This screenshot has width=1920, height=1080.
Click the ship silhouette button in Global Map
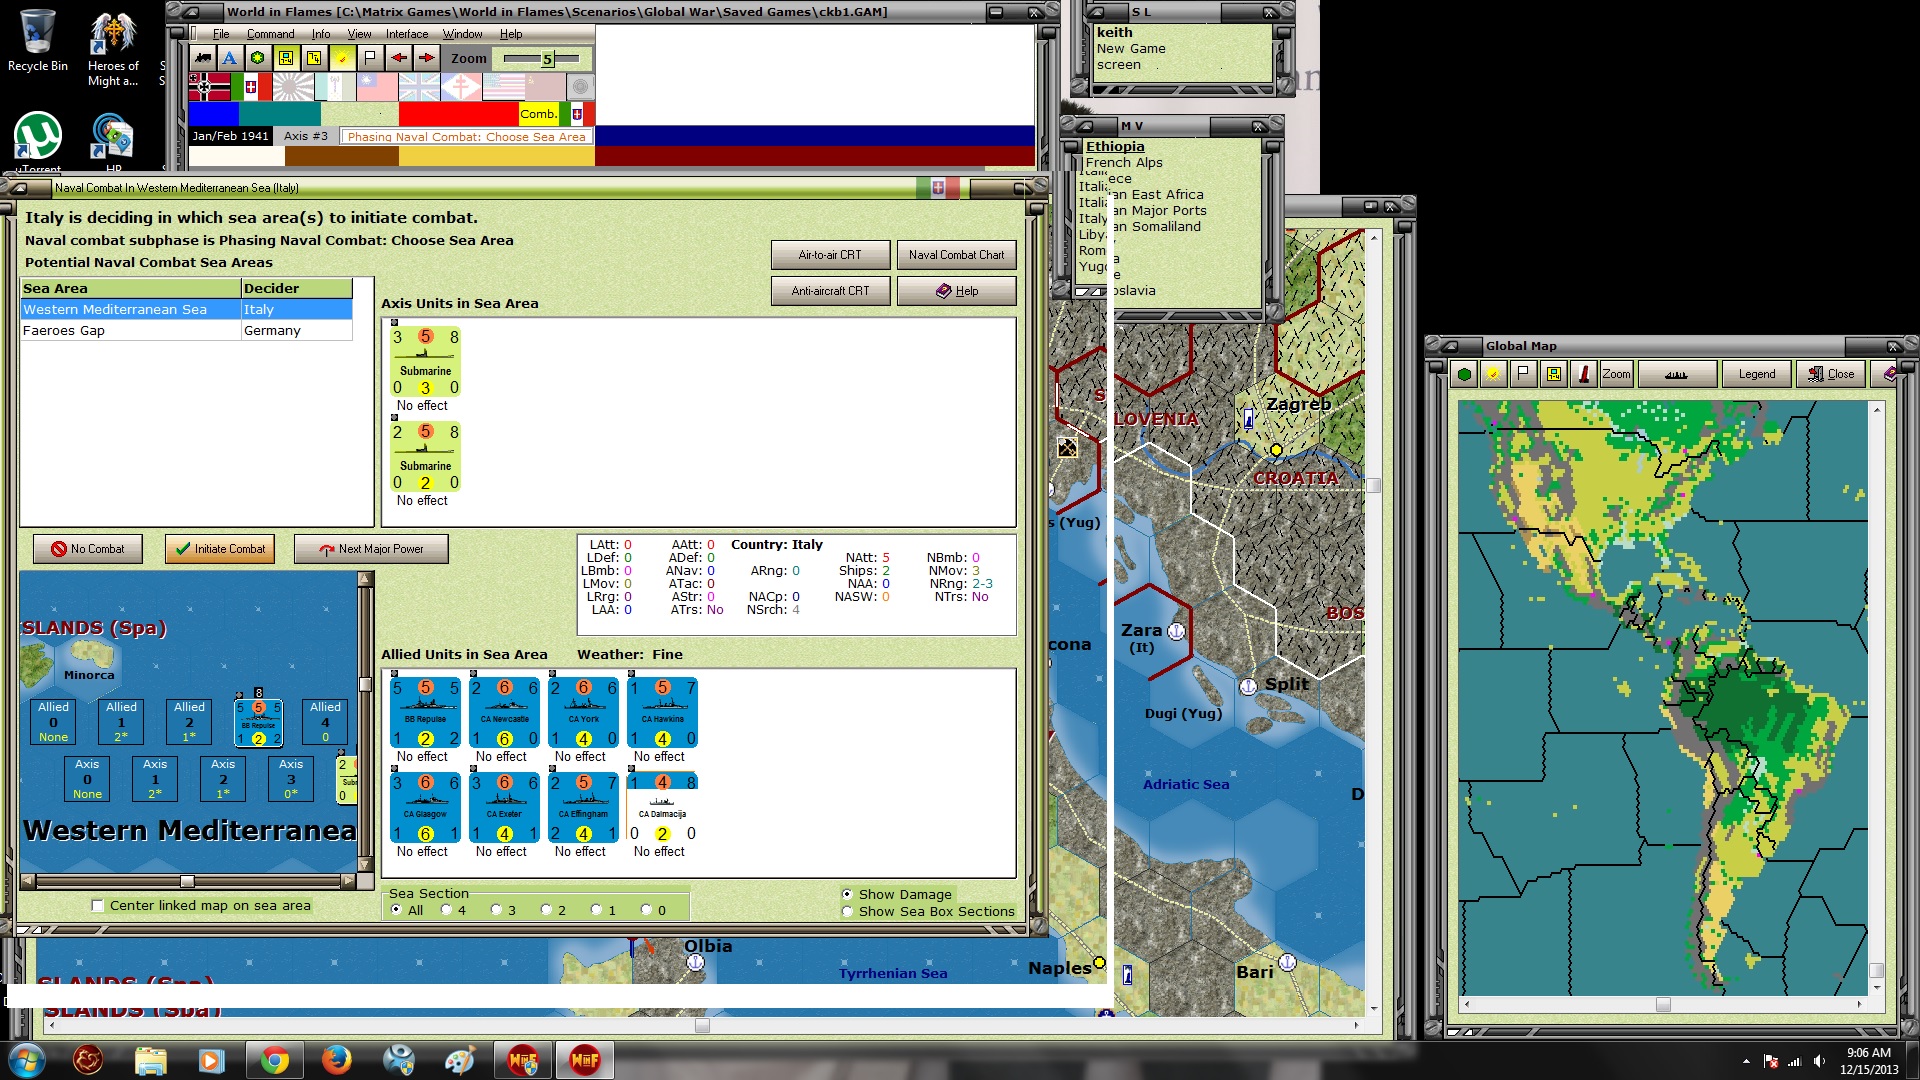1676,374
